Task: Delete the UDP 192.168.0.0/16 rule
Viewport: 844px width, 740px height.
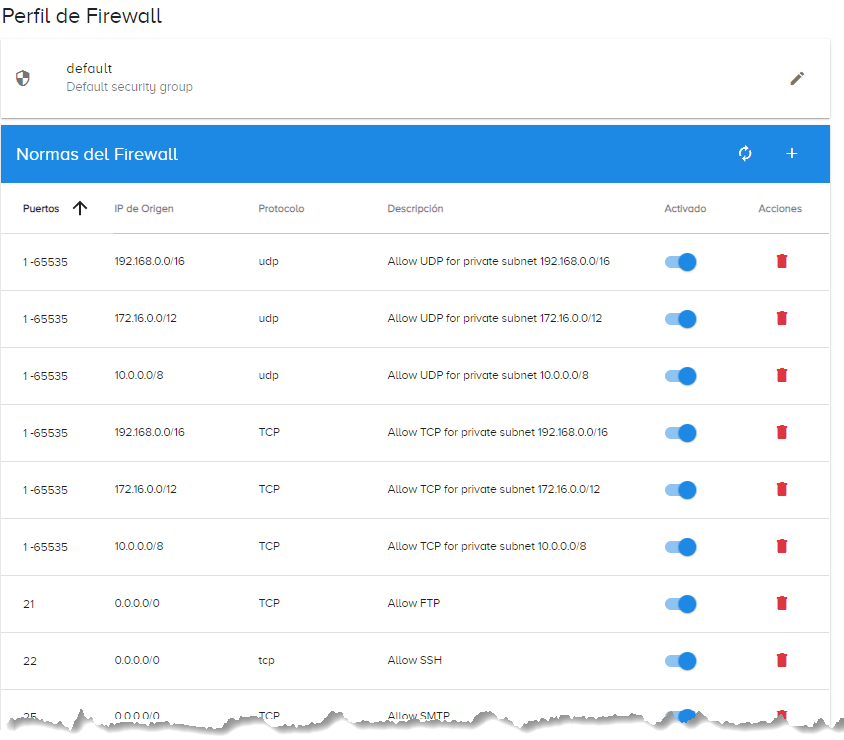Action: tap(782, 261)
